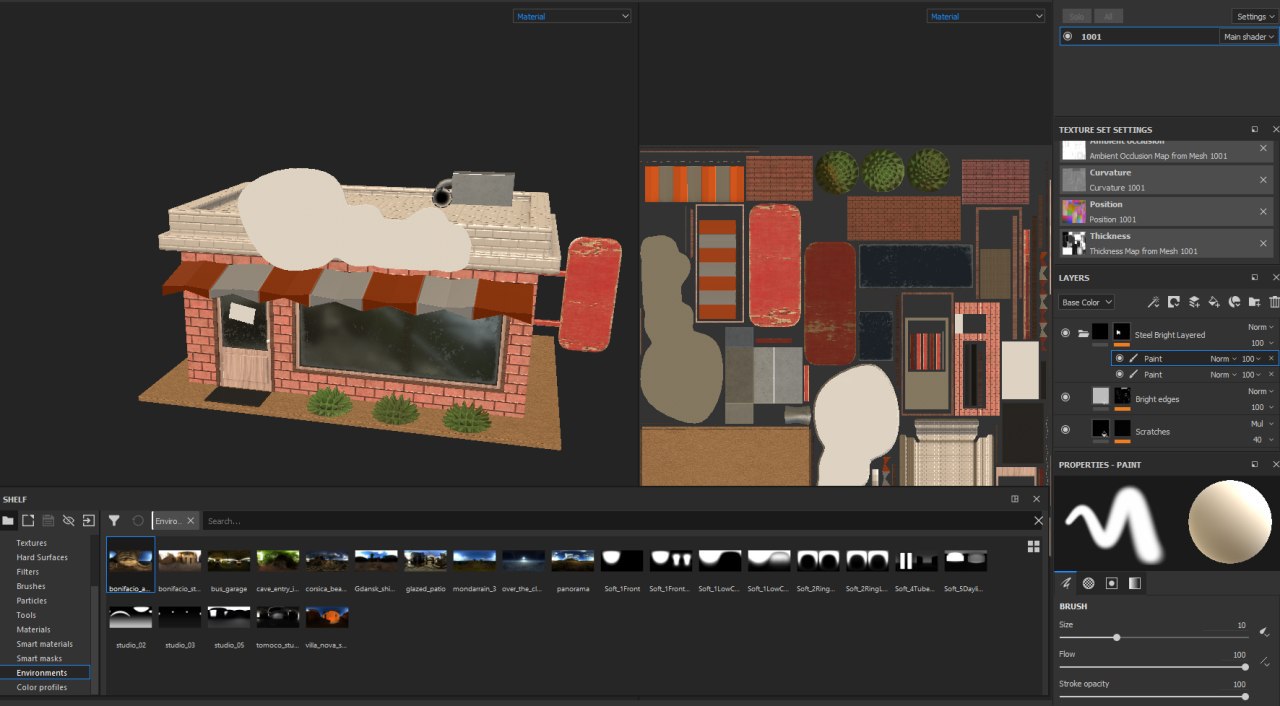Toggle visibility of second Paint effect
Viewport: 1280px width, 706px height.
tap(1119, 374)
